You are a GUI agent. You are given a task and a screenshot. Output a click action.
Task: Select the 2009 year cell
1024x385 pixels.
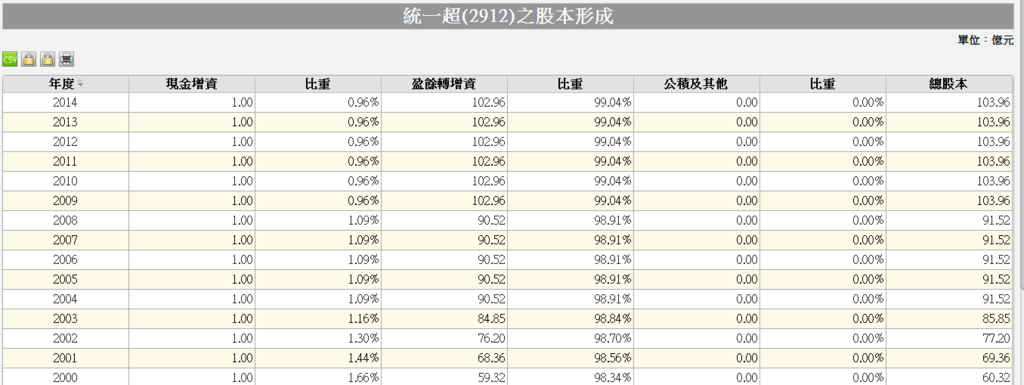(x=65, y=200)
